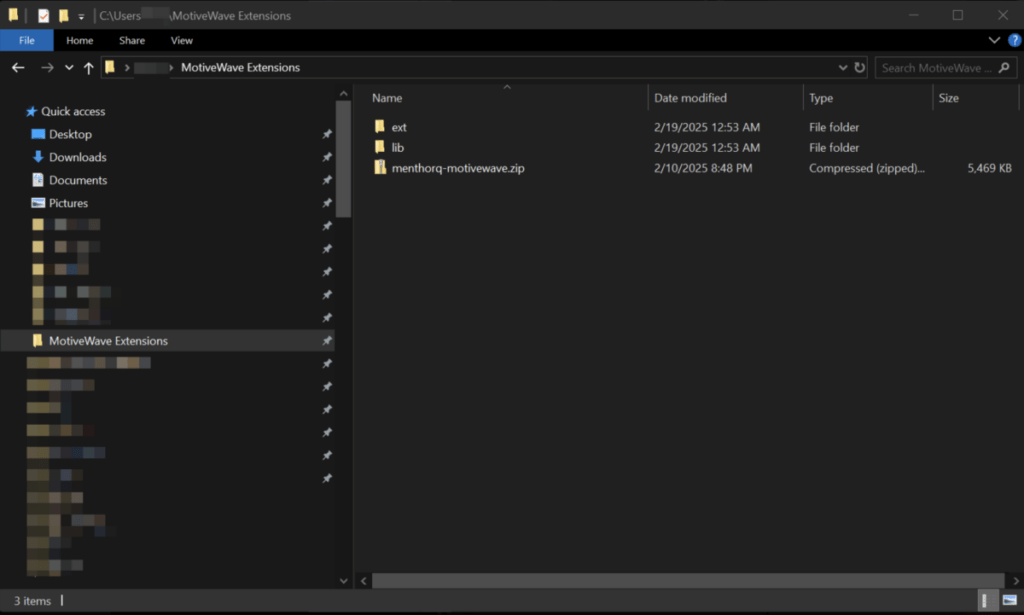Open the Customize Quick Access Toolbar dropdown
The width and height of the screenshot is (1024, 615).
79,15
